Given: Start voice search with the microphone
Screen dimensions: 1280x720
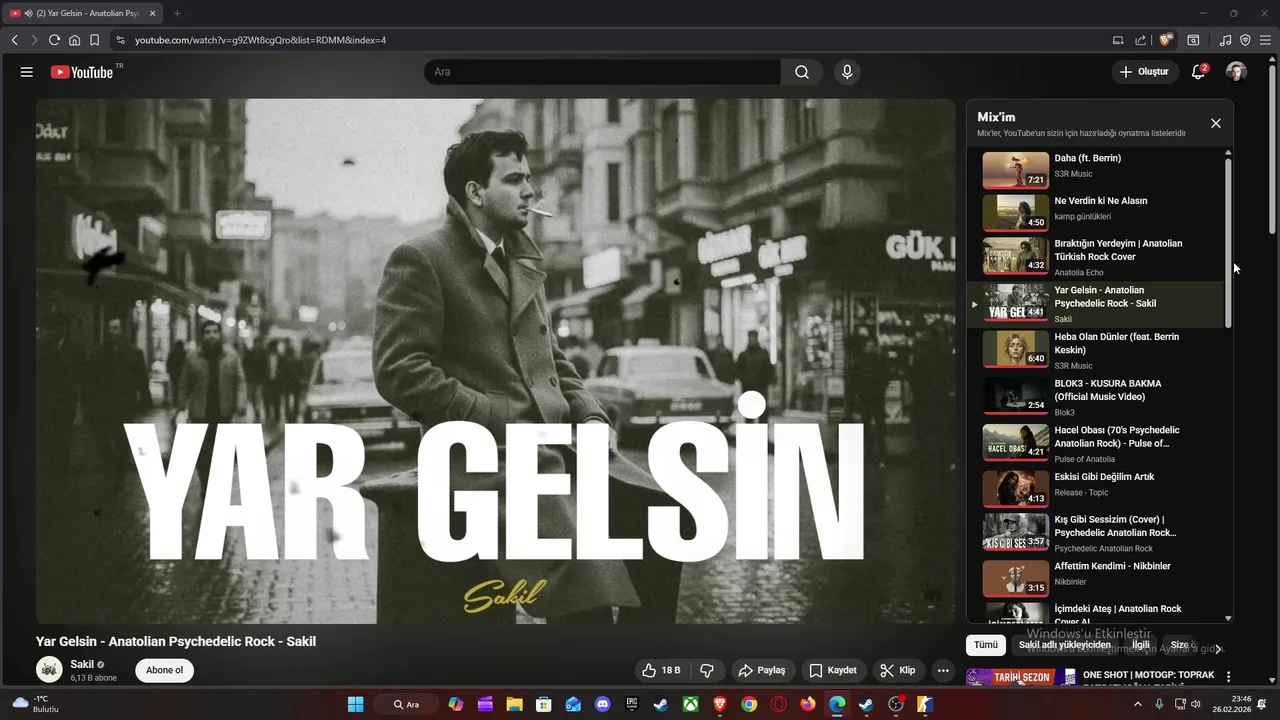Looking at the screenshot, I should tap(847, 72).
